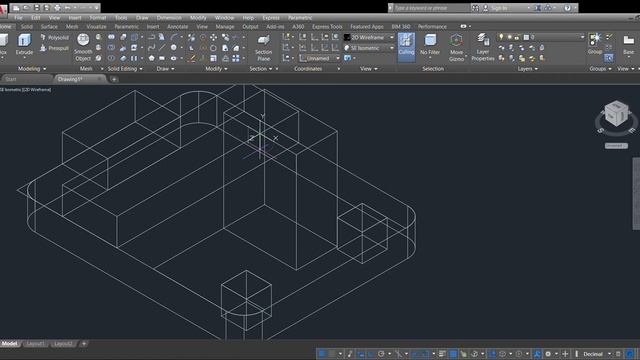Expand the Layers panel
Viewport: 640px width, 360px height.
point(528,69)
